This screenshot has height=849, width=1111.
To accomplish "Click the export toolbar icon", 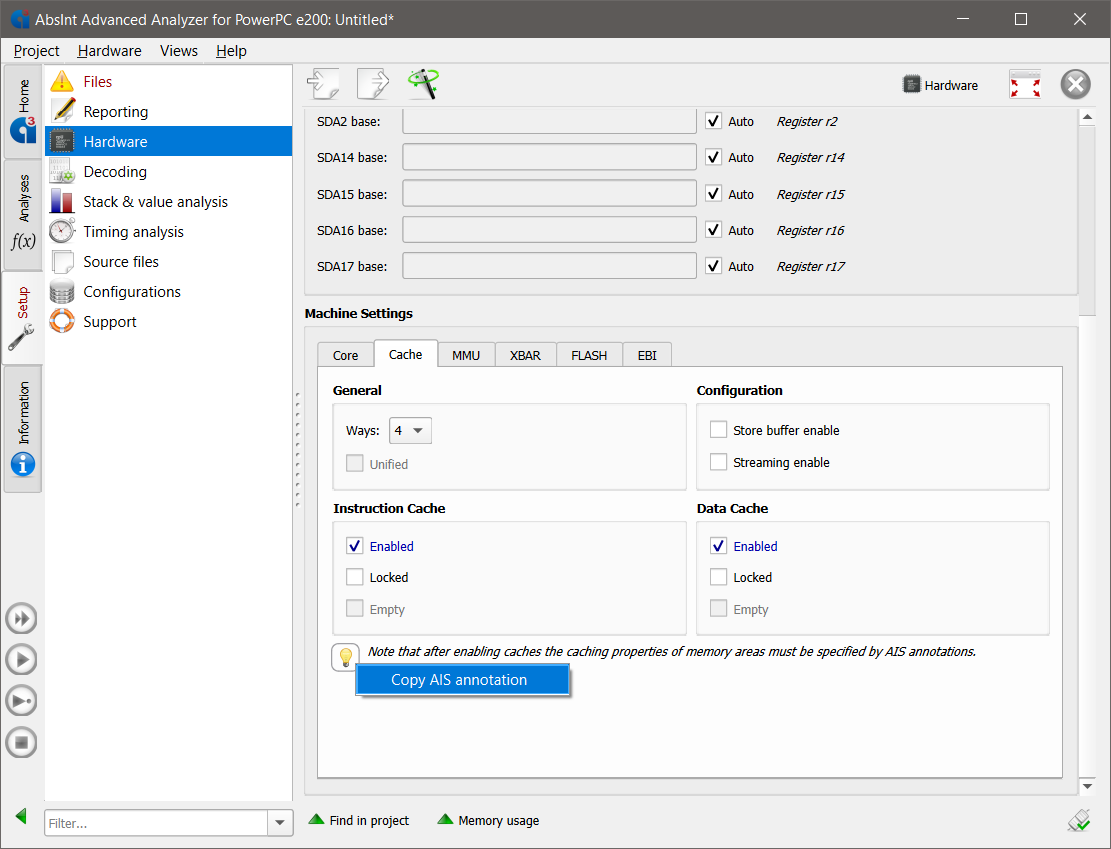I will click(373, 84).
